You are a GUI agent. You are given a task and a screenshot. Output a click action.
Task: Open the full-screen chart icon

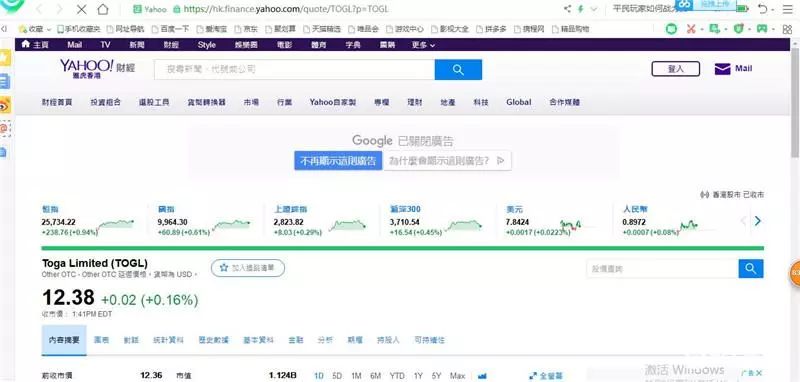533,376
